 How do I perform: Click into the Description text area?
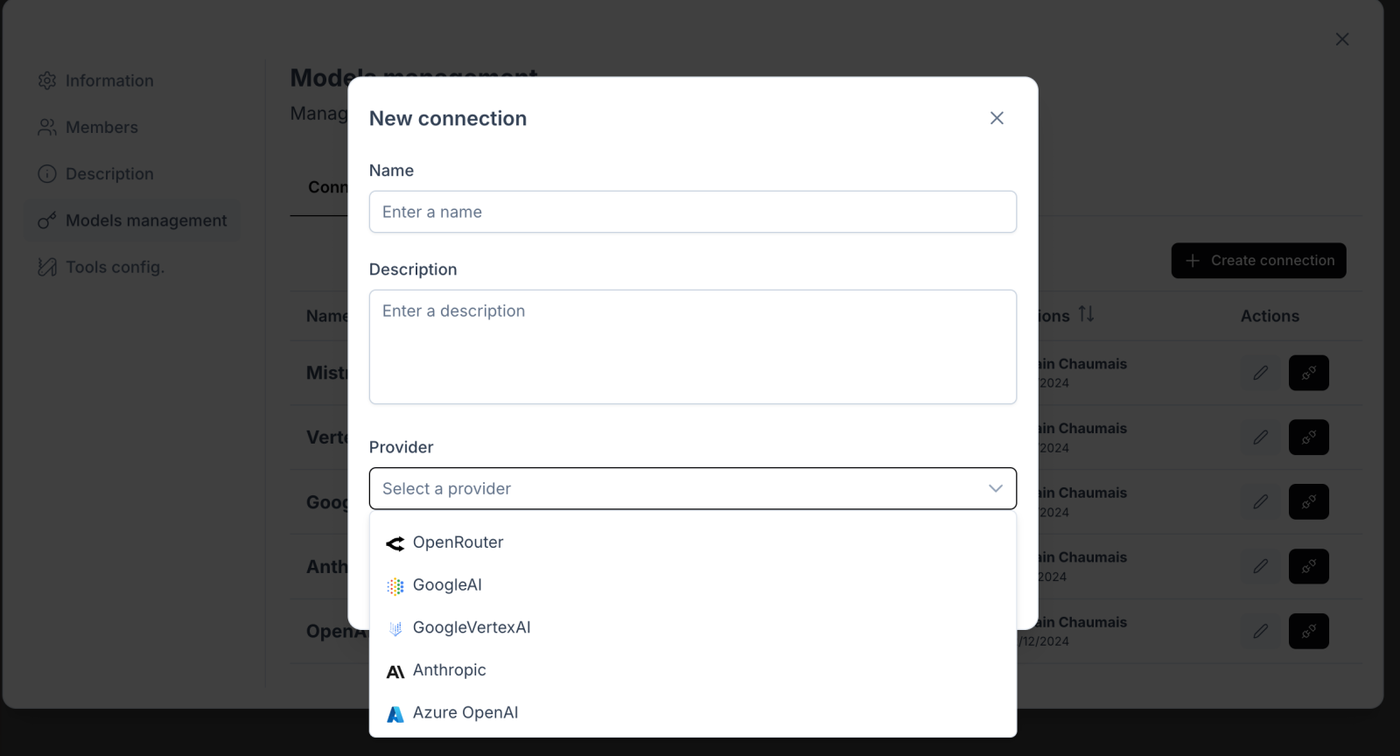point(692,346)
